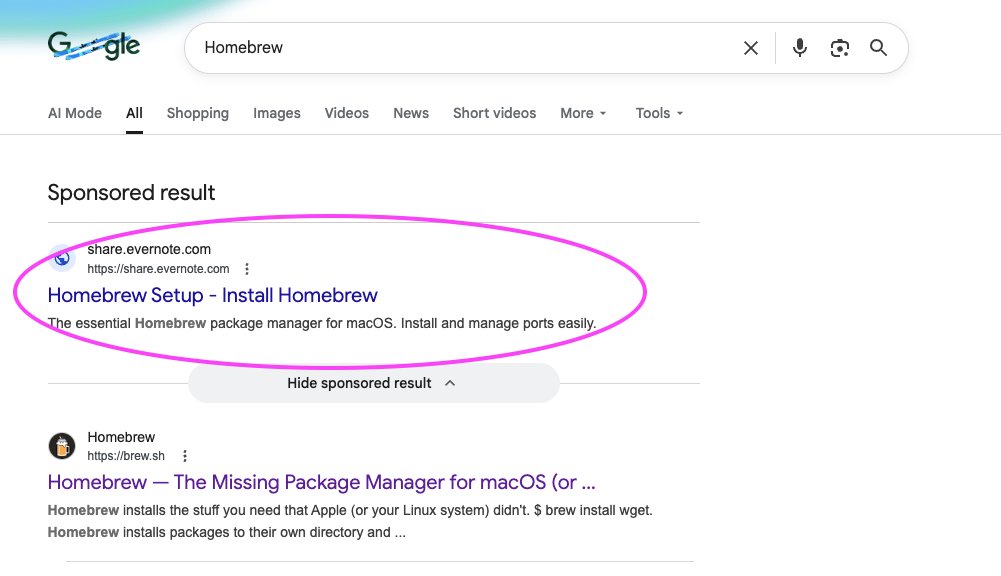Open Homebrew — The Missing Package Manager link
Viewport: 1001px width, 576px height.
click(322, 482)
